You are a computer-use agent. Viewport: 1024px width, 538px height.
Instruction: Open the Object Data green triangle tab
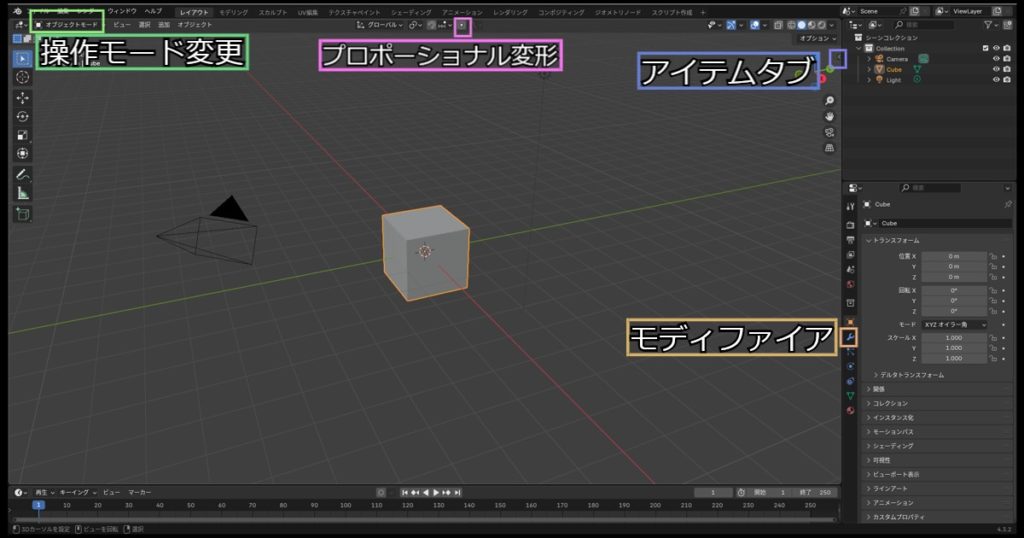click(850, 396)
